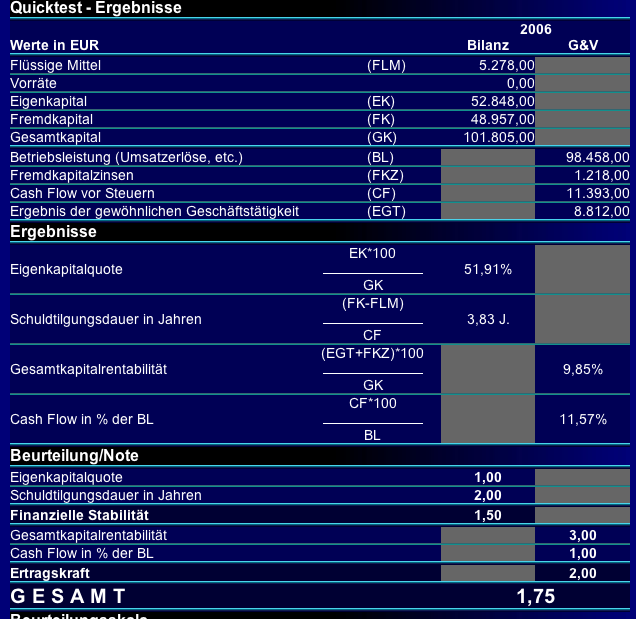The width and height of the screenshot is (636, 619).
Task: Click the Ertragskraft grade 2,00
Action: click(x=583, y=573)
